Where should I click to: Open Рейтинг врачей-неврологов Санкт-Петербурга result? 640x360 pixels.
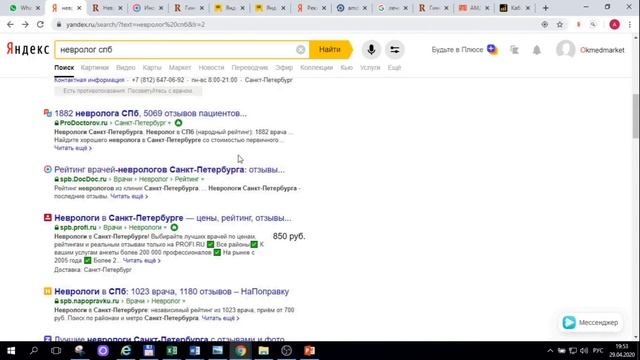click(x=169, y=170)
